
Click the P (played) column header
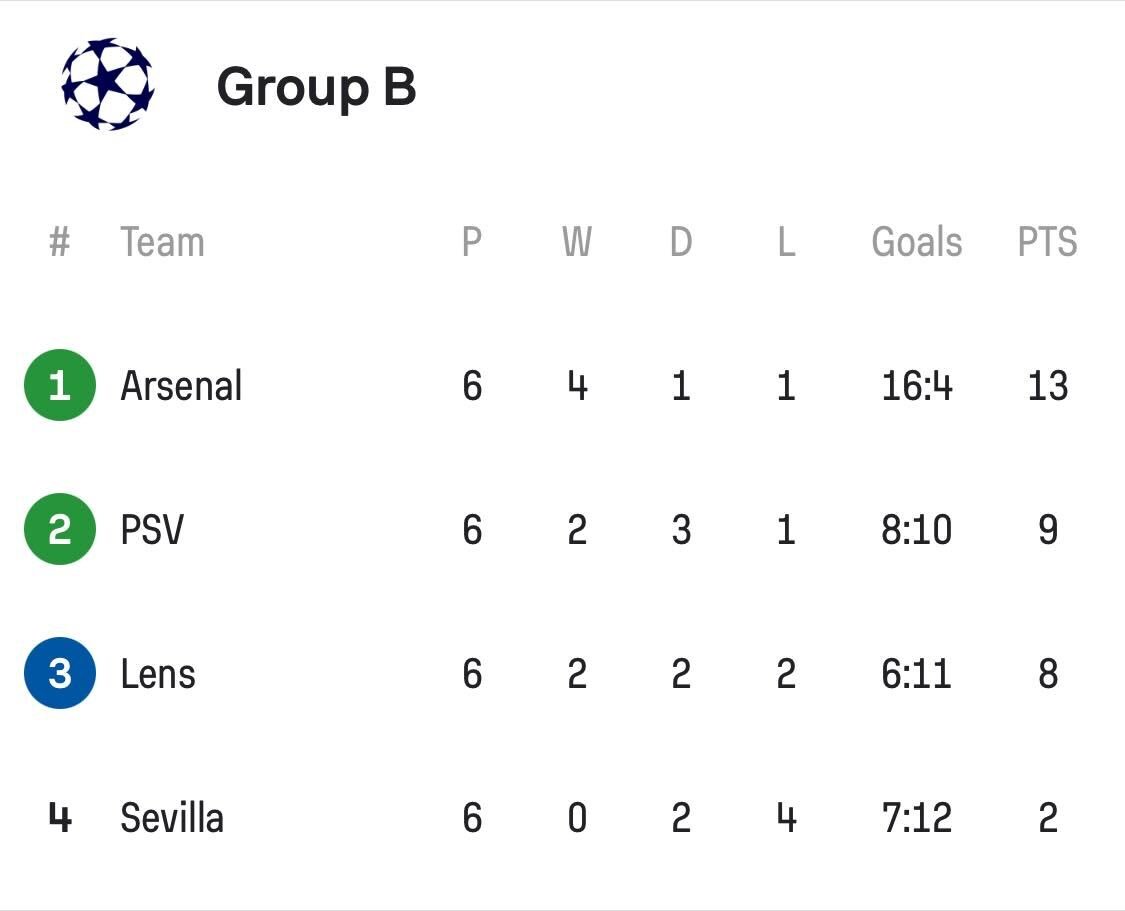coord(472,242)
